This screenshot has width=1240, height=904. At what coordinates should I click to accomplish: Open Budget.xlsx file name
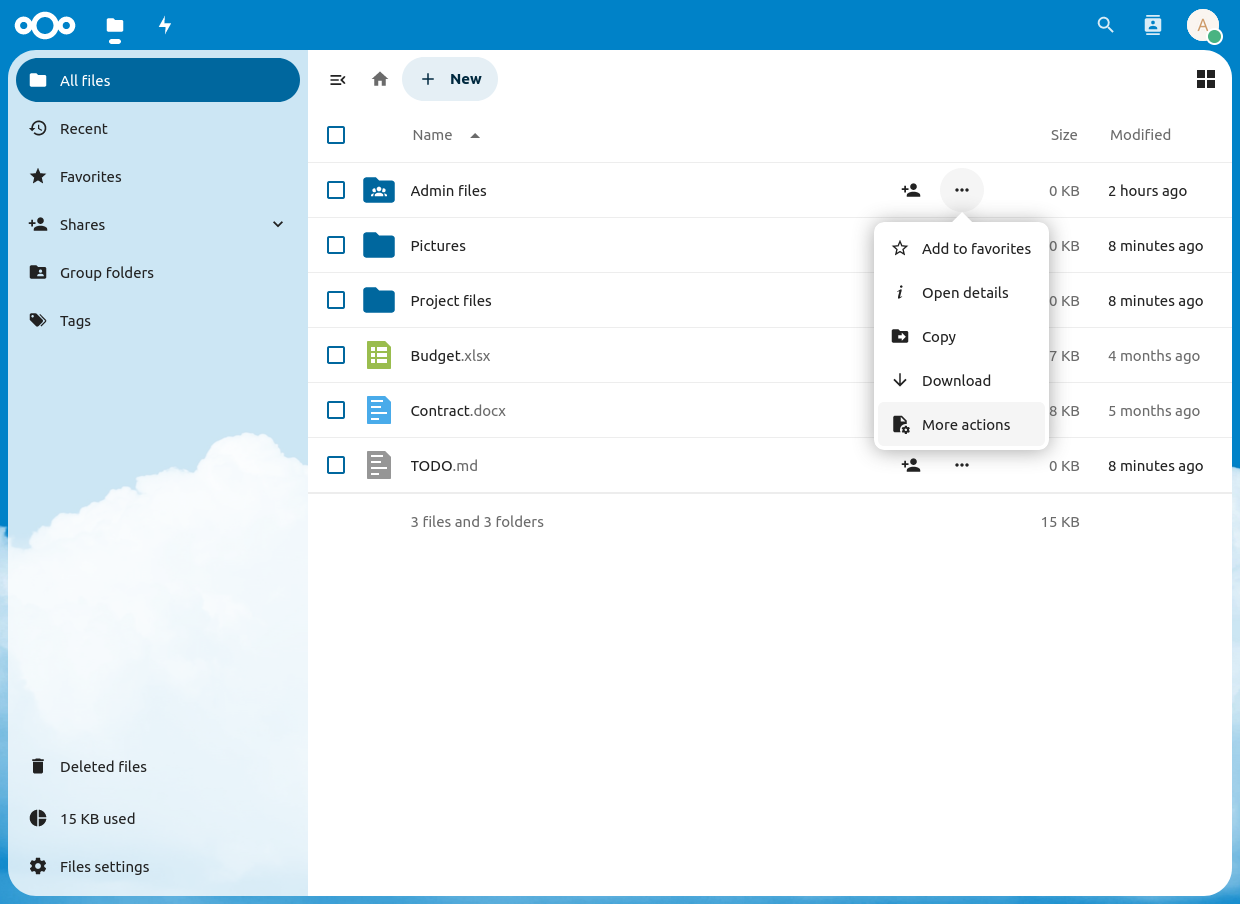click(x=450, y=355)
